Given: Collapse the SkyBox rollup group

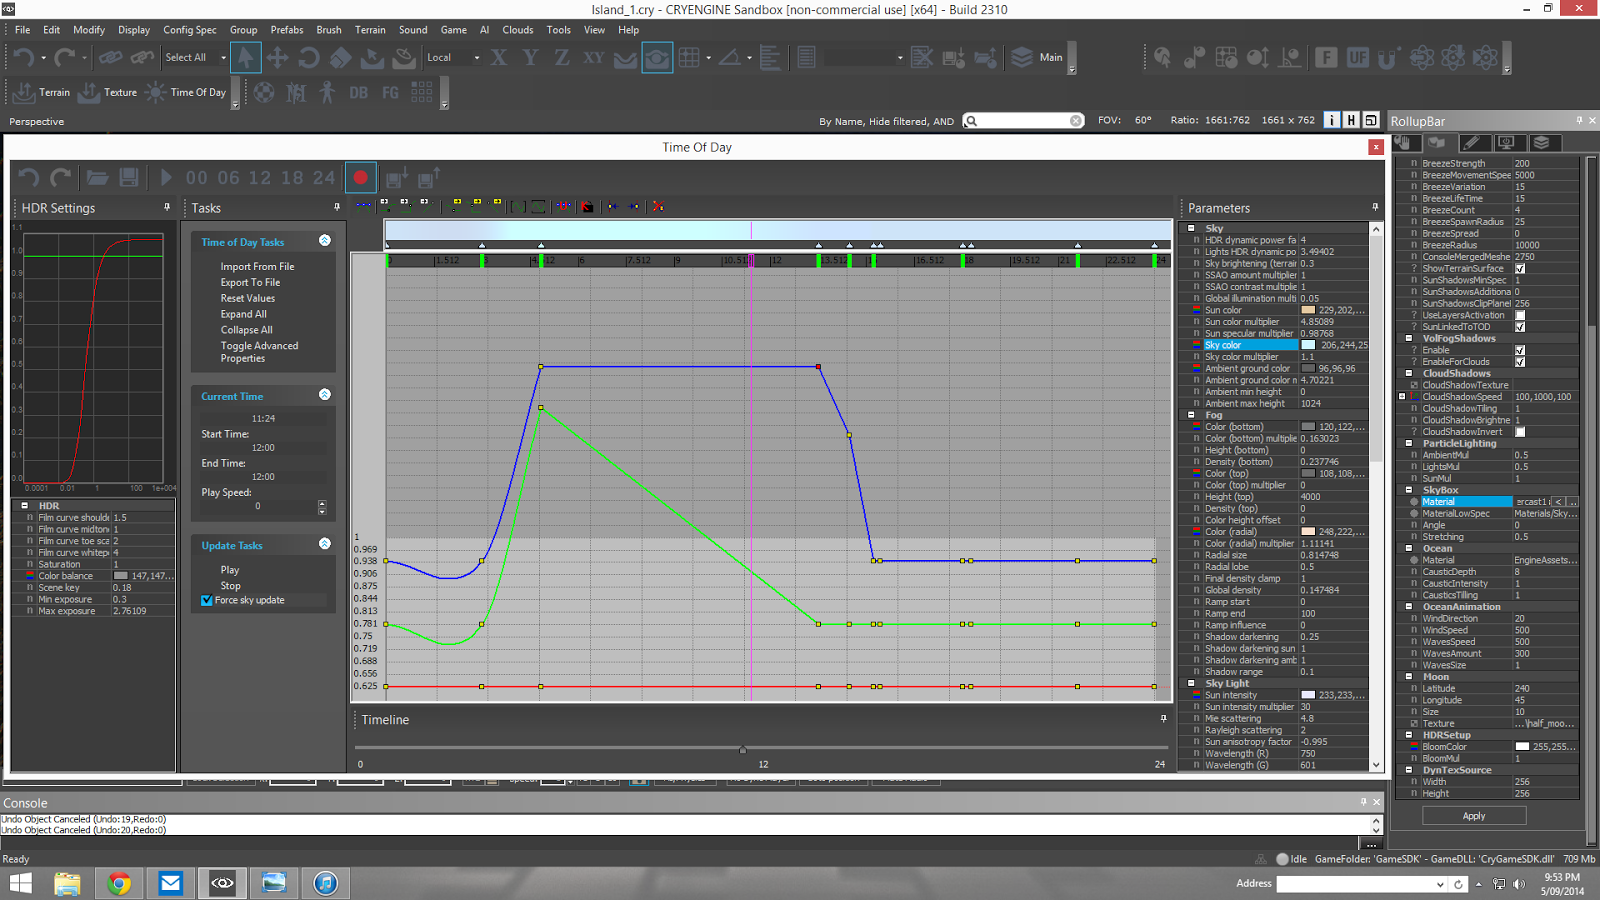Looking at the screenshot, I should click(x=1410, y=490).
